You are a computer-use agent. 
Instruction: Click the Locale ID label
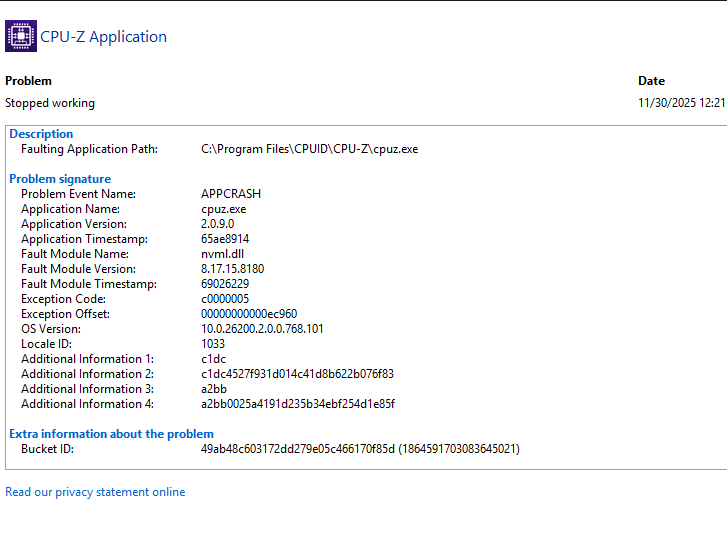coord(46,344)
